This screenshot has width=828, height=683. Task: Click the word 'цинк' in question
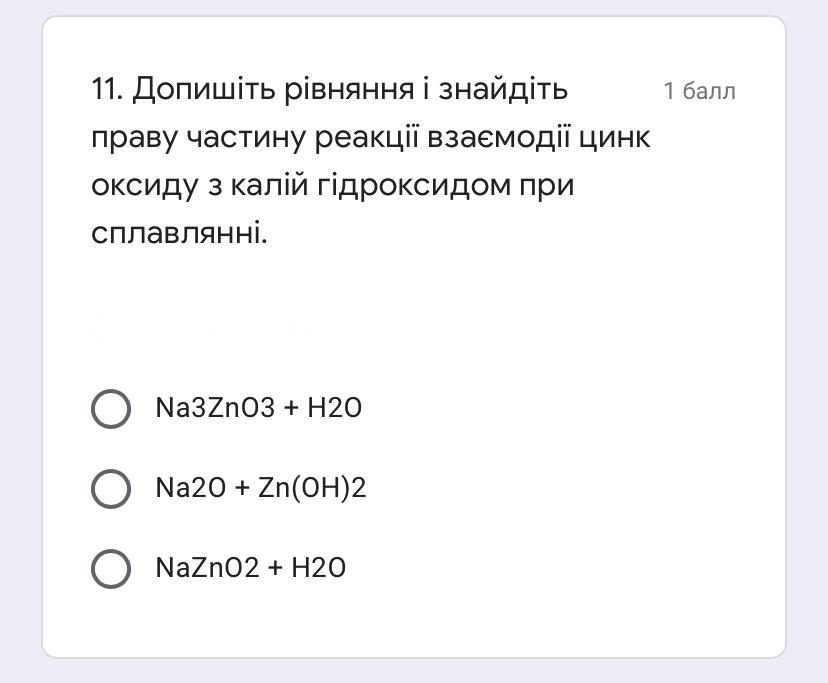tap(614, 139)
